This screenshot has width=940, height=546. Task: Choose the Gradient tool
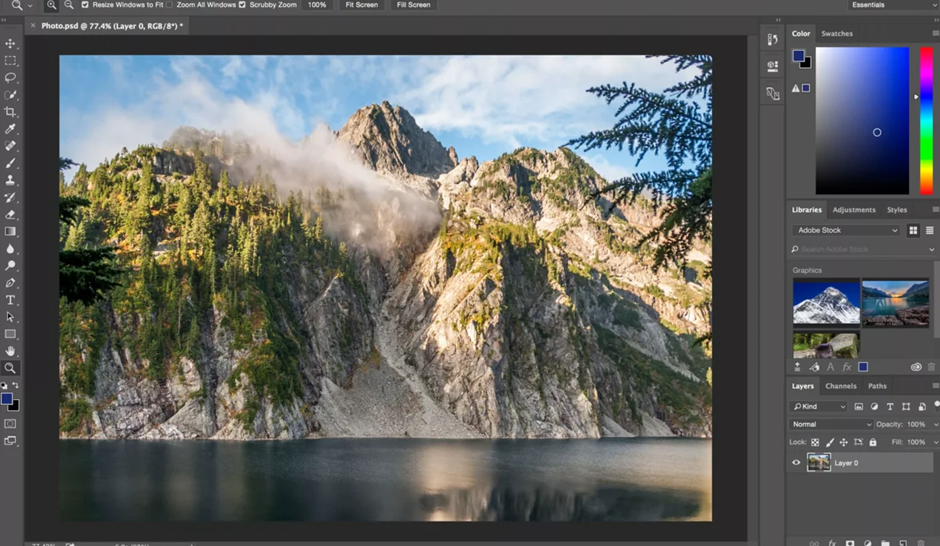tap(10, 232)
